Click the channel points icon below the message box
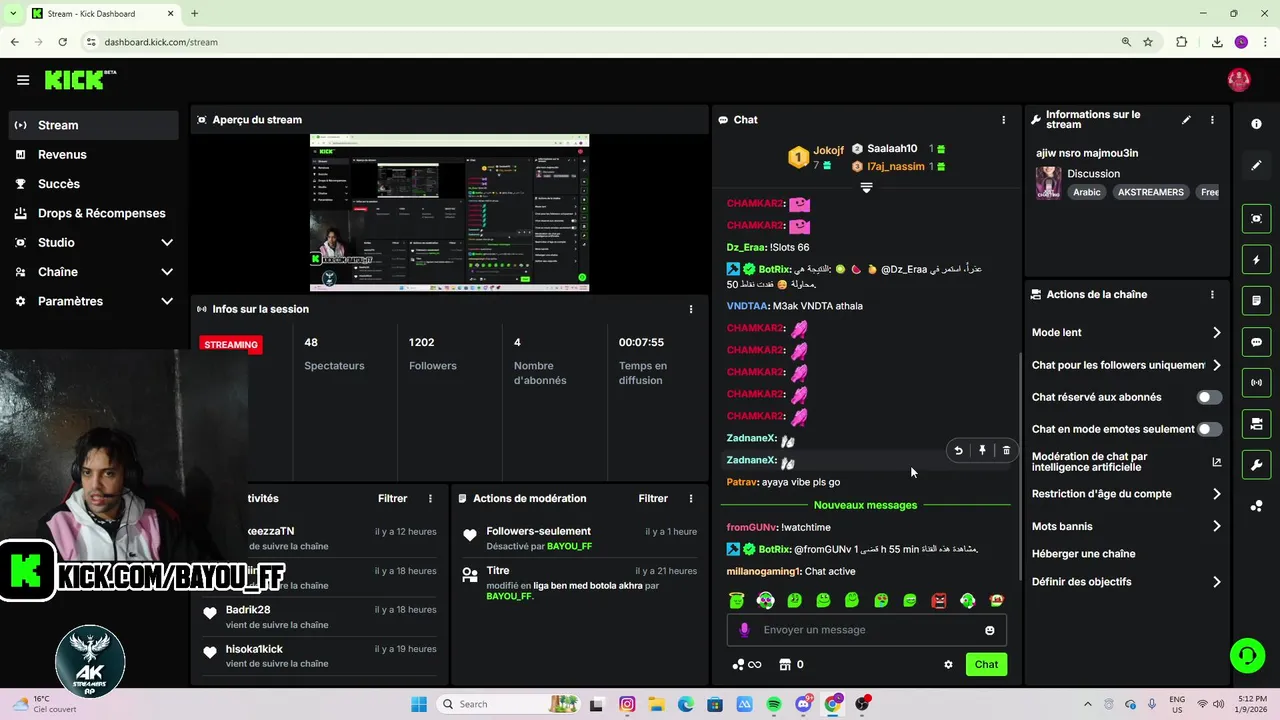 click(x=747, y=664)
